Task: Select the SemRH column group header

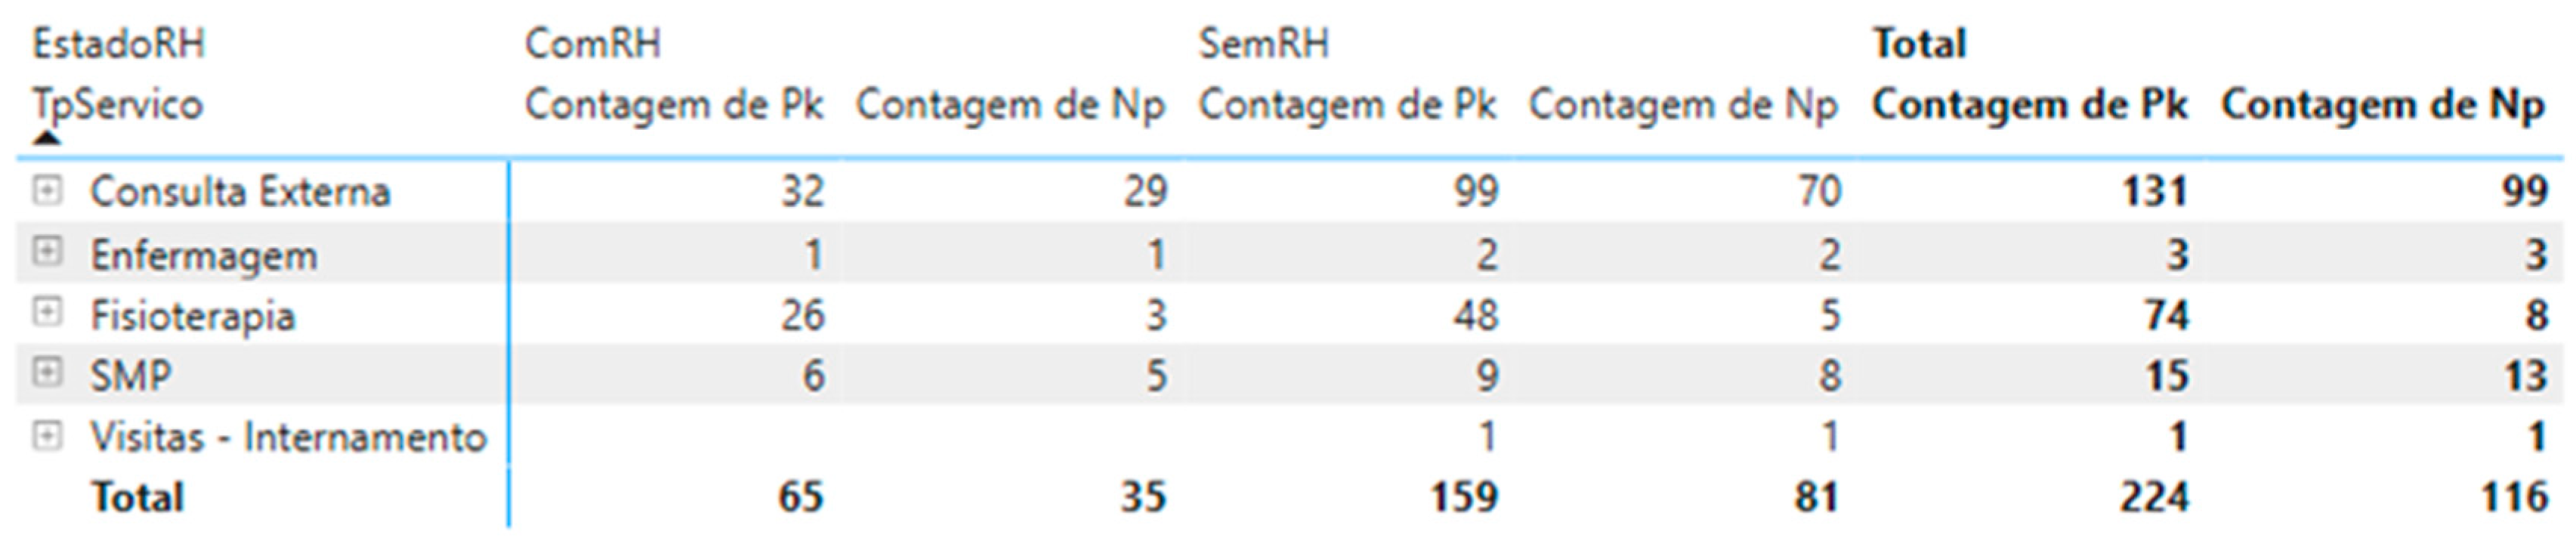Action: [1264, 44]
